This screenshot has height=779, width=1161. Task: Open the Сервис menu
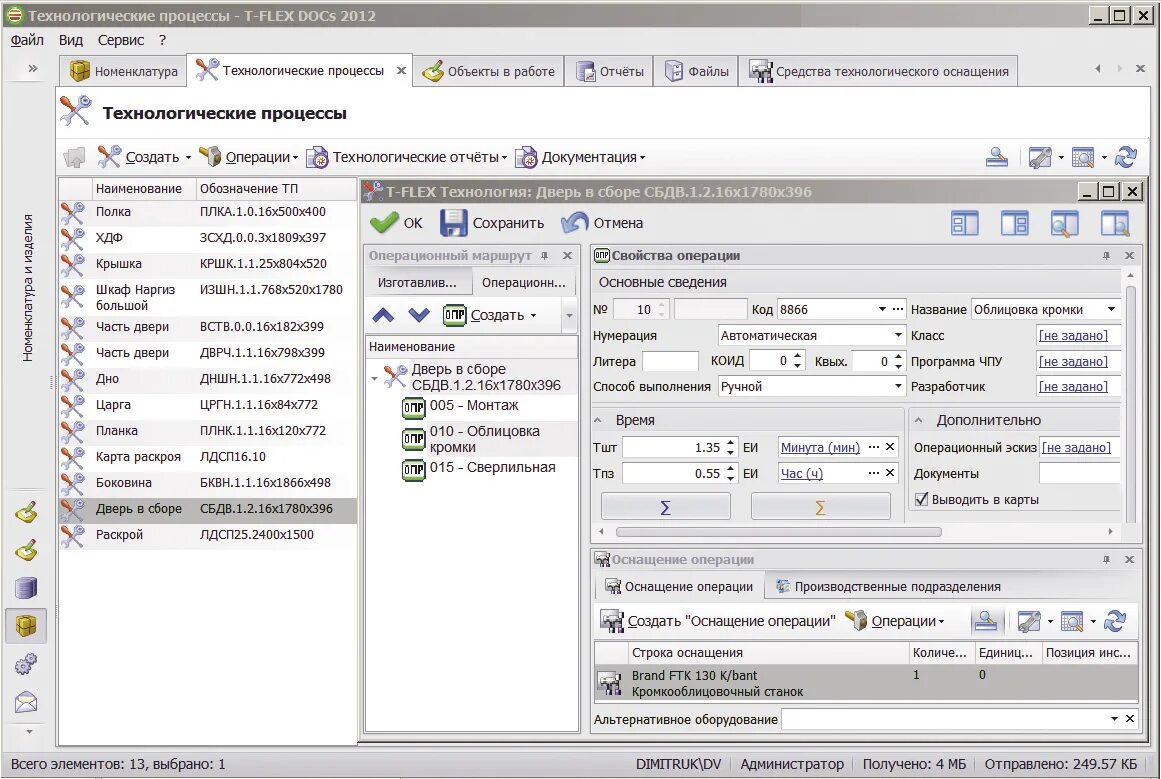121,40
